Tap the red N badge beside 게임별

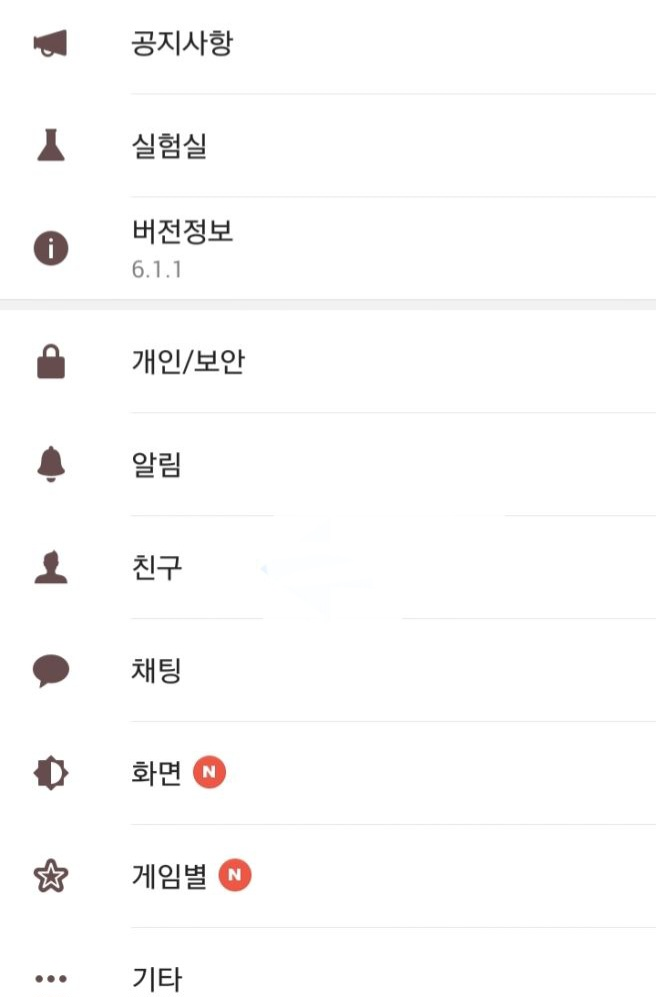235,876
